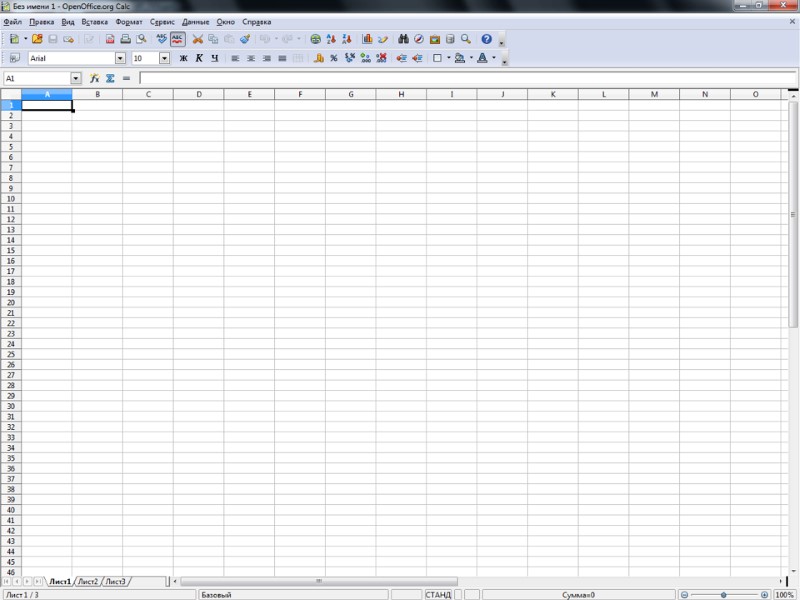The image size is (800, 600).
Task: Add a decimal place icon
Action: click(x=365, y=58)
